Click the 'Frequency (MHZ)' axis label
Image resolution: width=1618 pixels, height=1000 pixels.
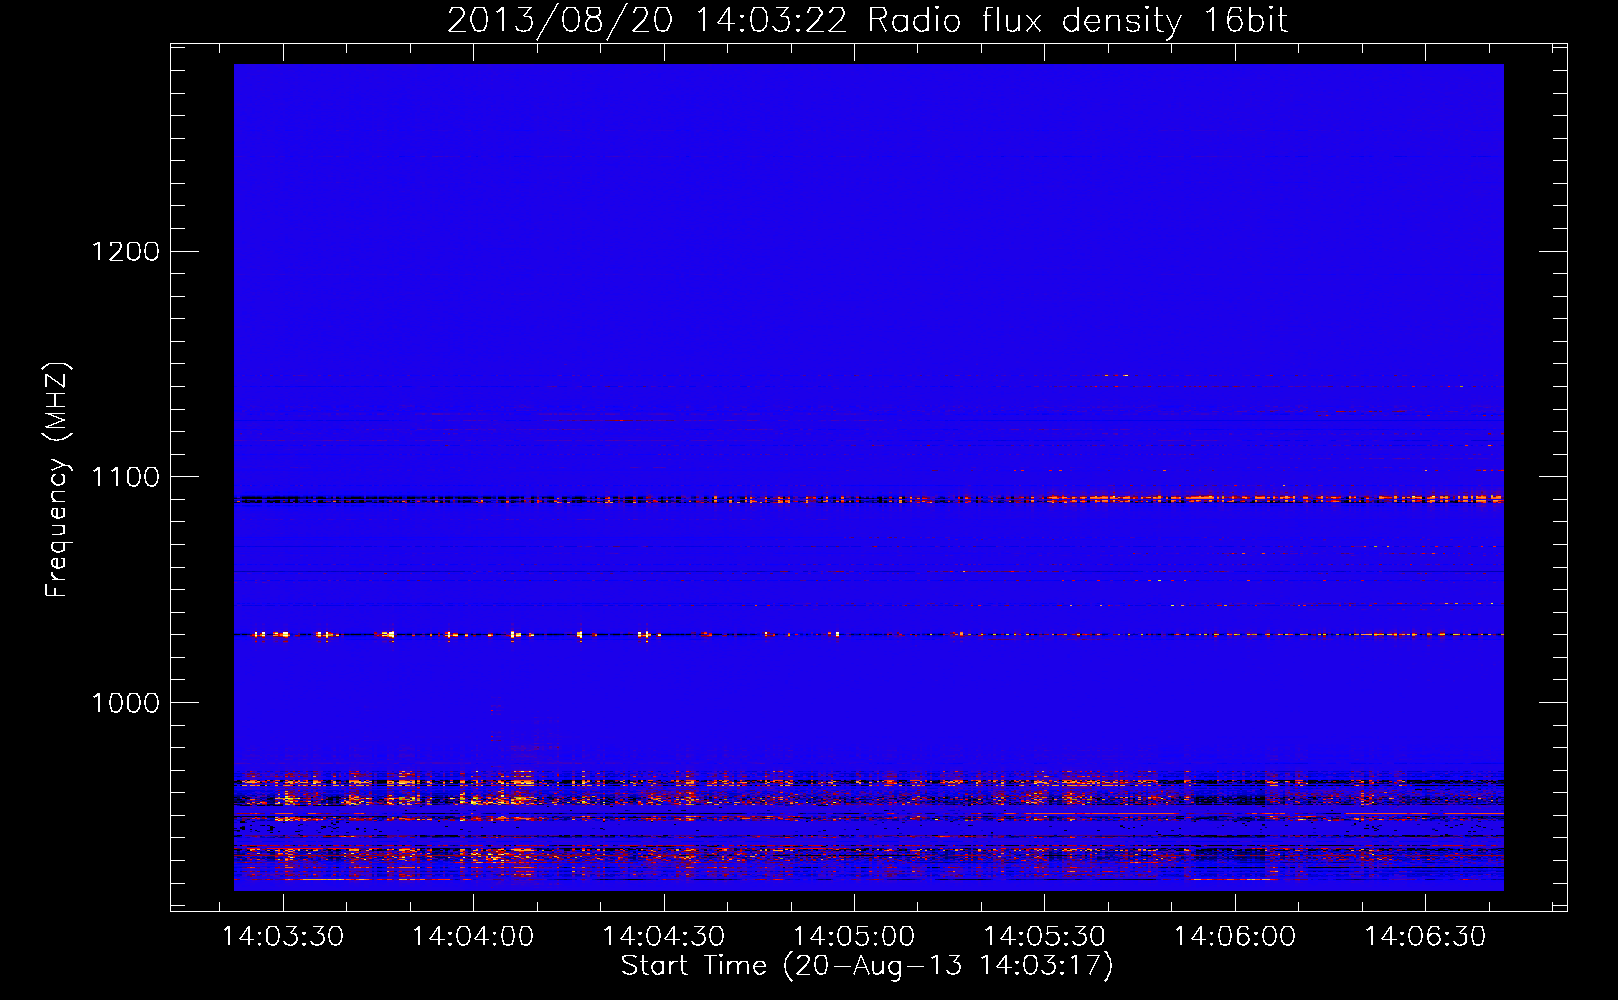click(58, 480)
